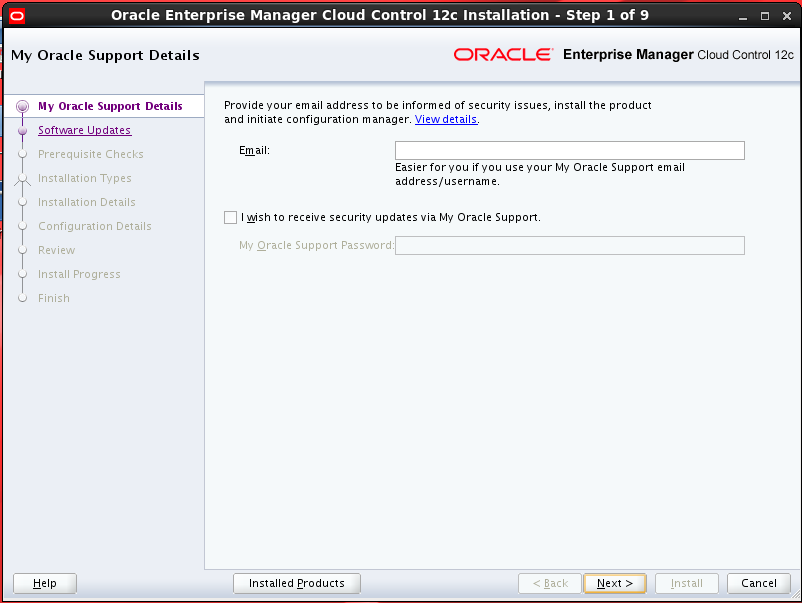Click inside the Email input field
This screenshot has height=603, width=802.
569,150
